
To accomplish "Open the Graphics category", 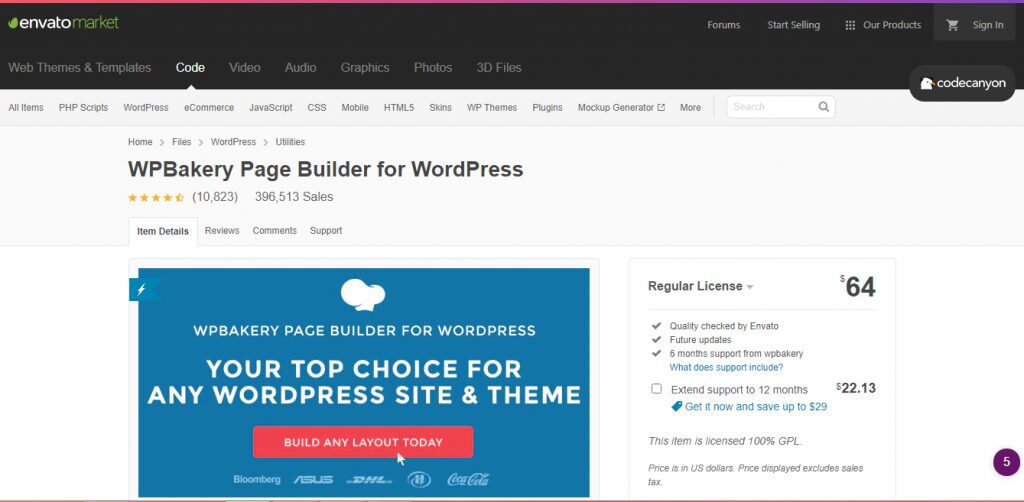I will pos(365,67).
